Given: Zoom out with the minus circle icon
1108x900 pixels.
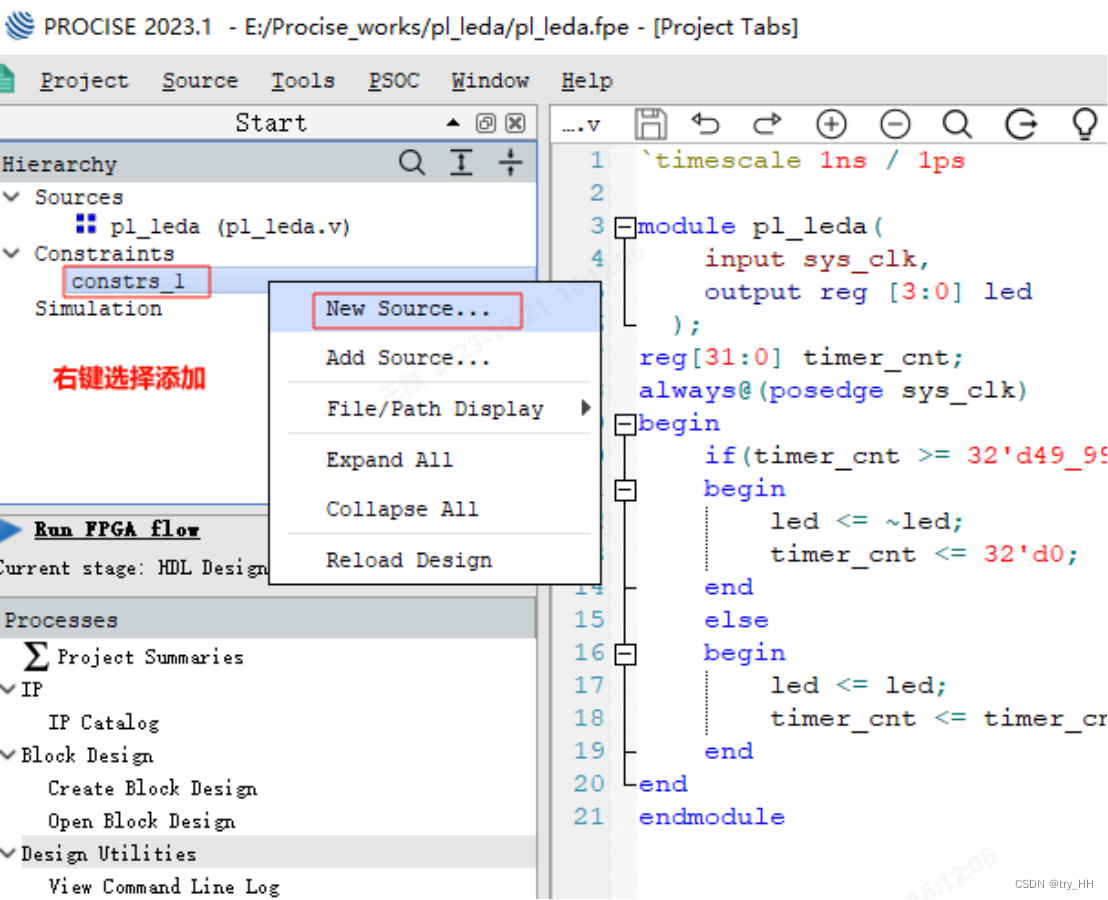Looking at the screenshot, I should point(895,124).
